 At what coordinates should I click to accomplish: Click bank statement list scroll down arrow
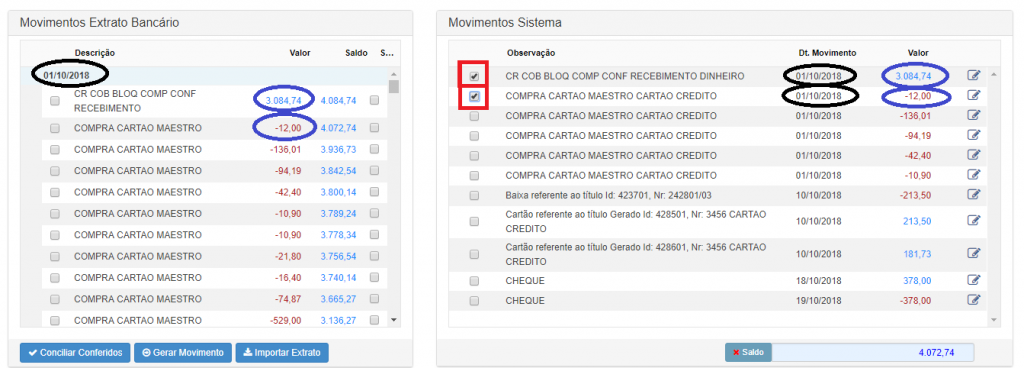tap(393, 320)
